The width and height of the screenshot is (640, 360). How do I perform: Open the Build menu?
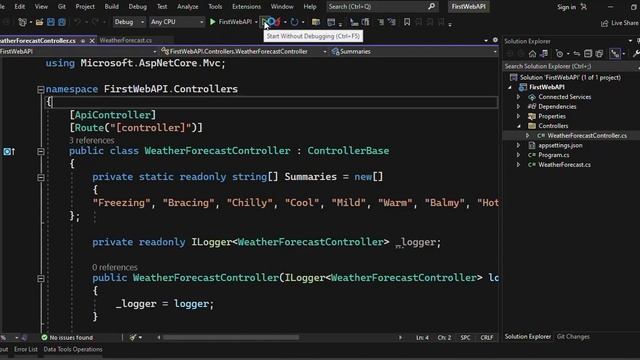click(111, 7)
